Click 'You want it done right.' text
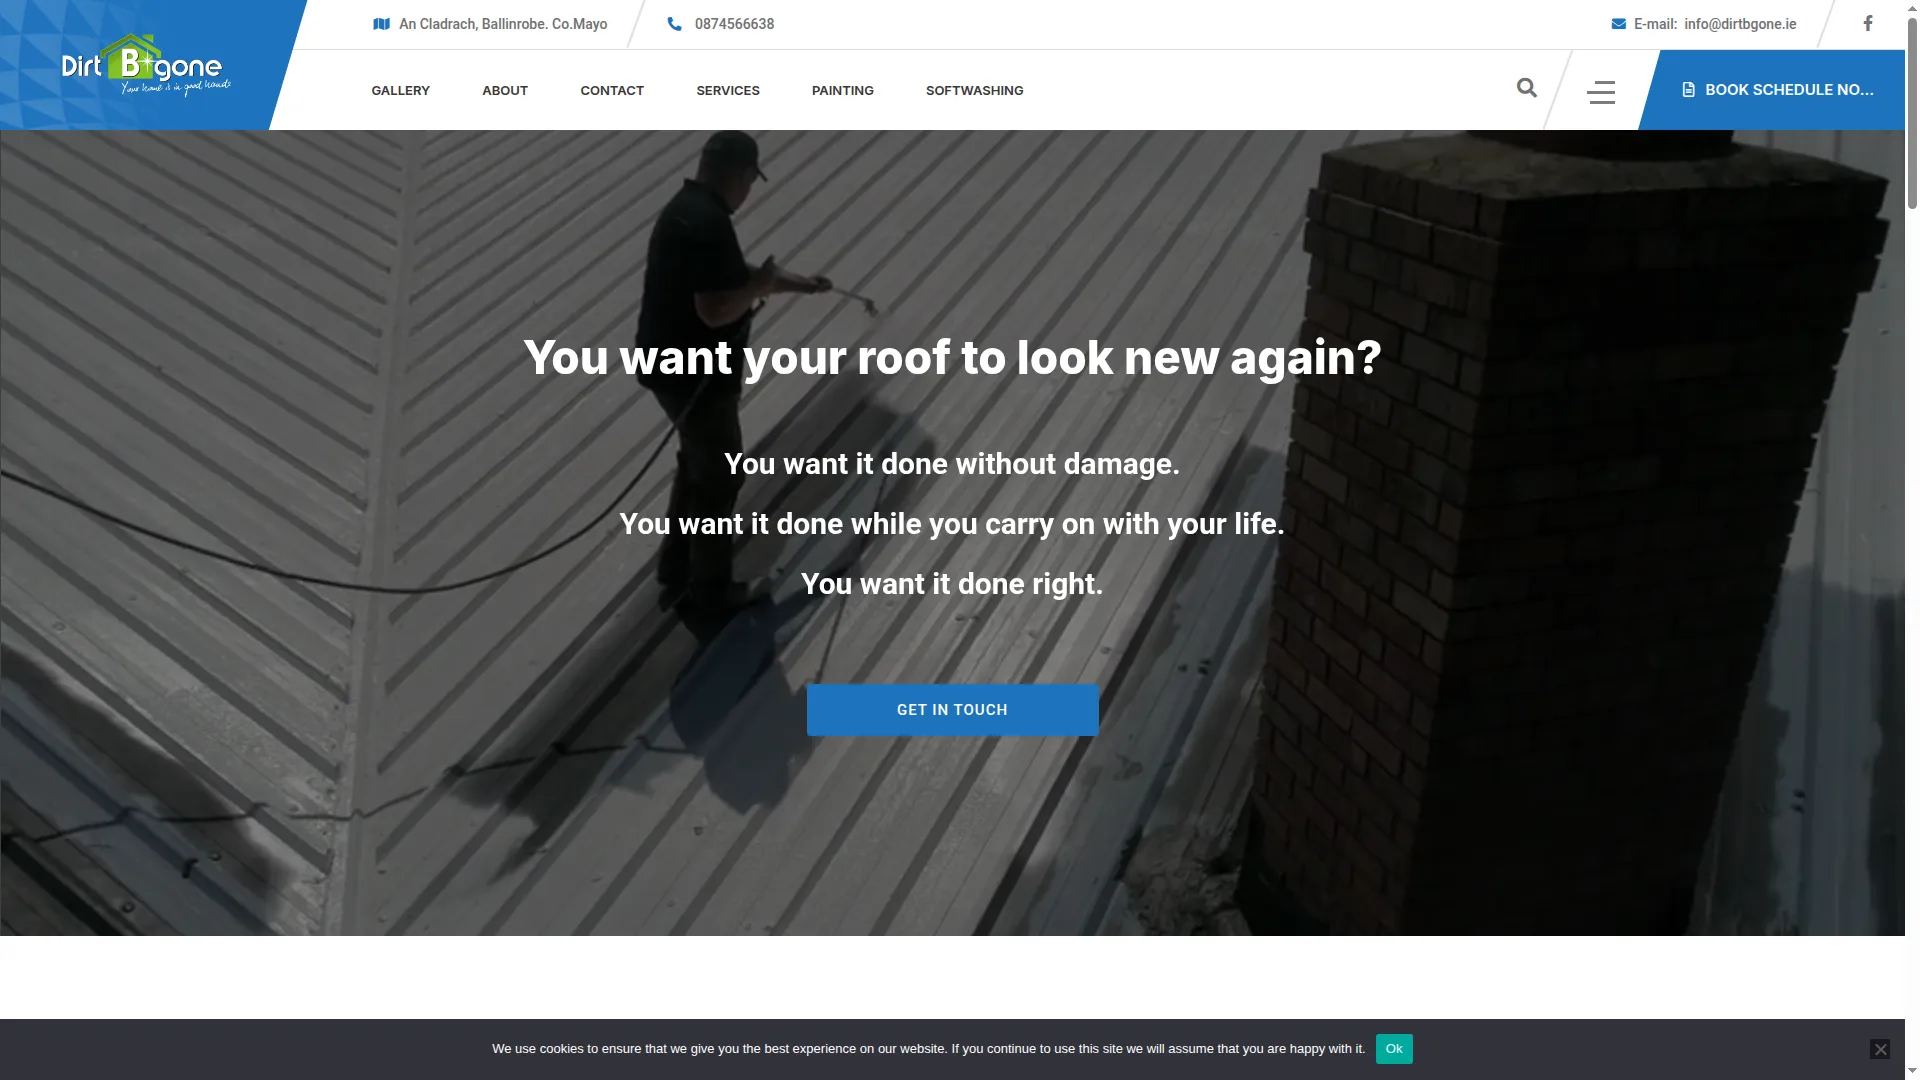 (952, 584)
